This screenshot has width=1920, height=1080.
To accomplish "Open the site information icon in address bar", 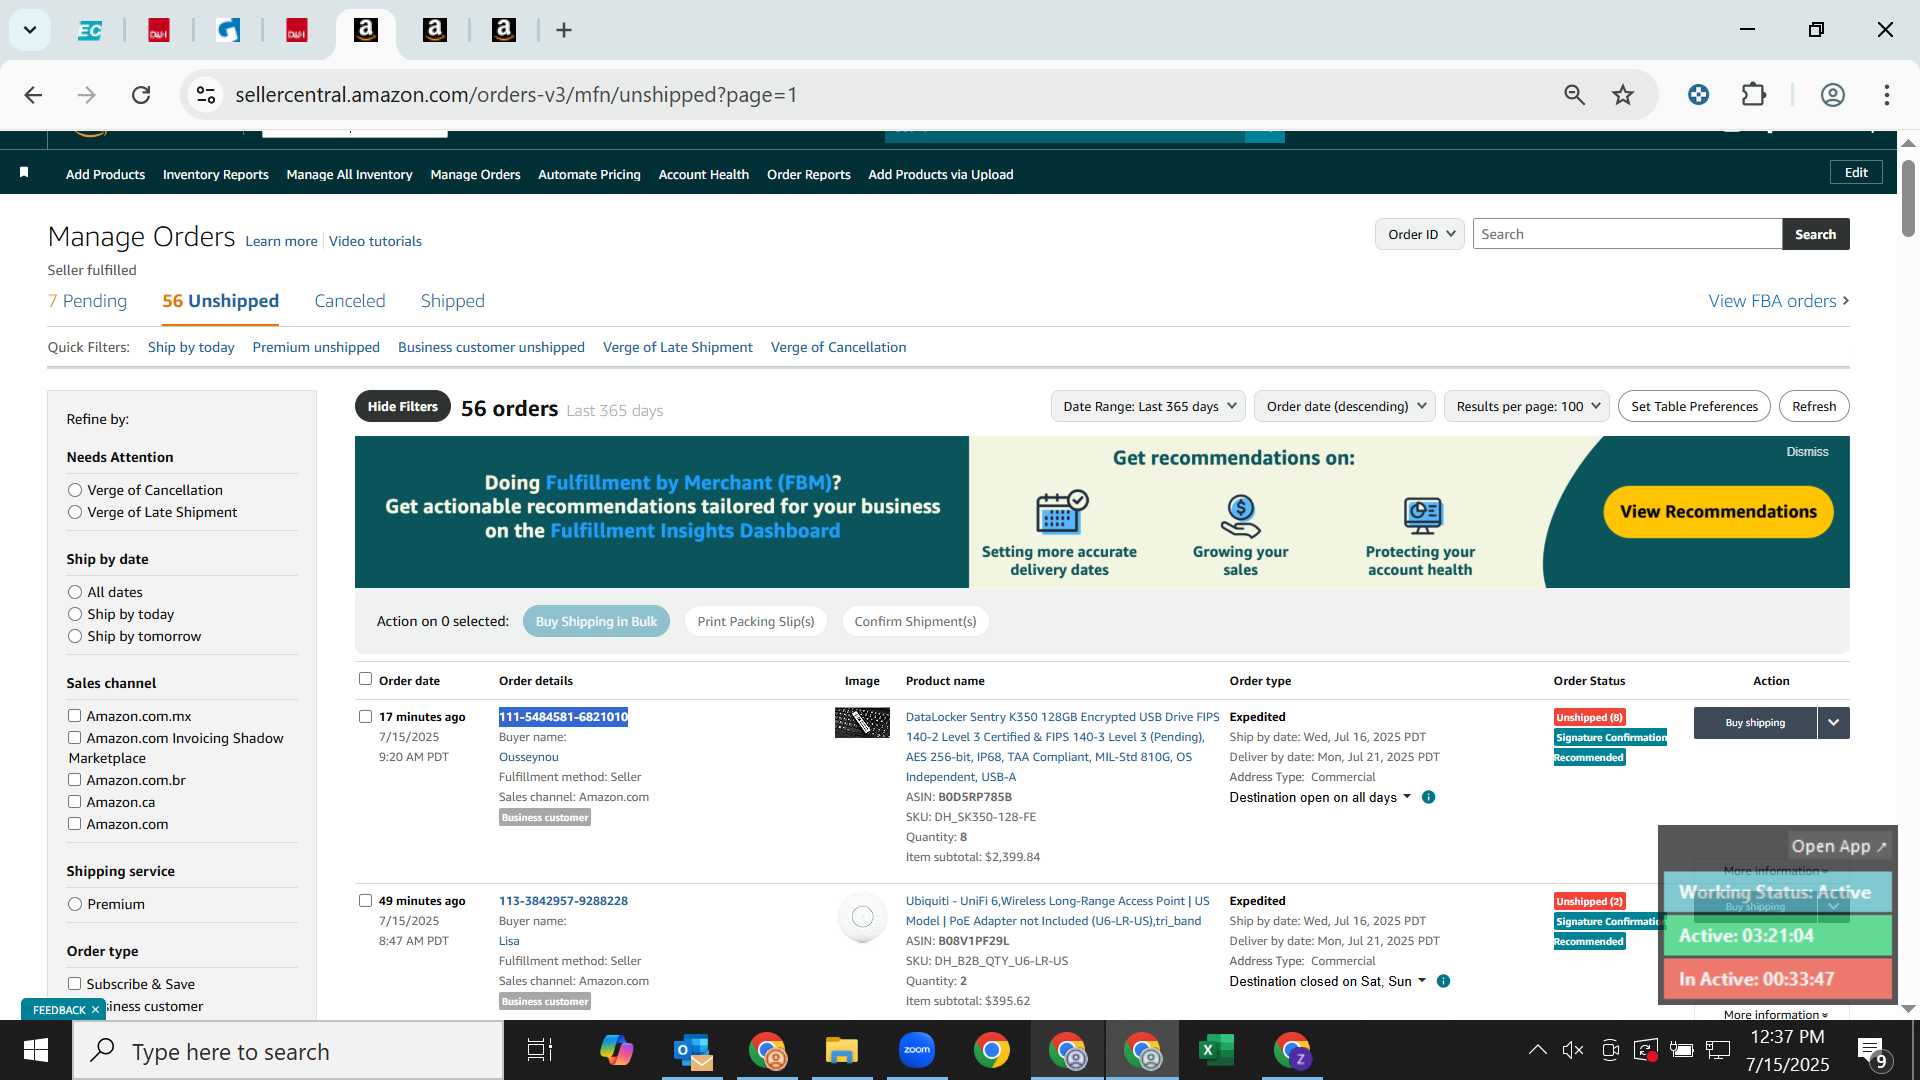I will (206, 95).
